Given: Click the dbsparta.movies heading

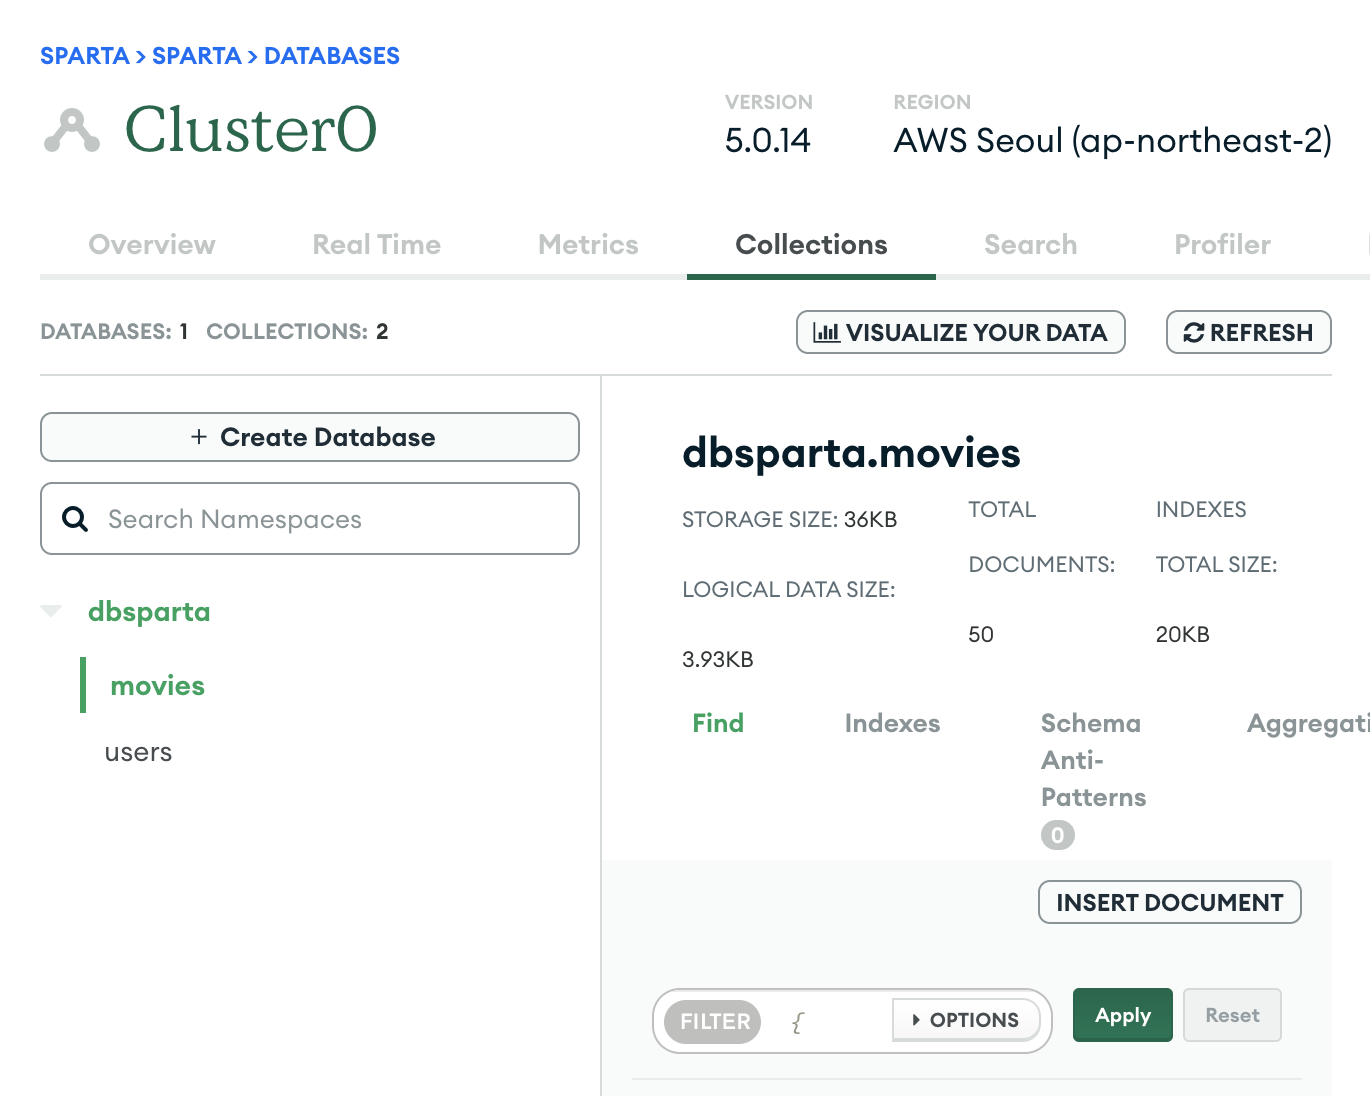Looking at the screenshot, I should pyautogui.click(x=851, y=453).
